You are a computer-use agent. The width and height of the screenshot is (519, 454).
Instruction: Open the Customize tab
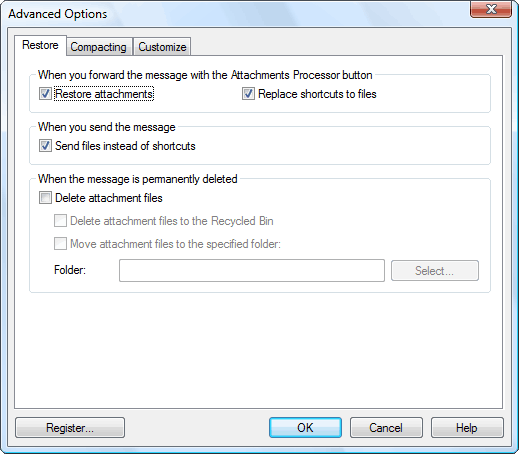click(162, 47)
